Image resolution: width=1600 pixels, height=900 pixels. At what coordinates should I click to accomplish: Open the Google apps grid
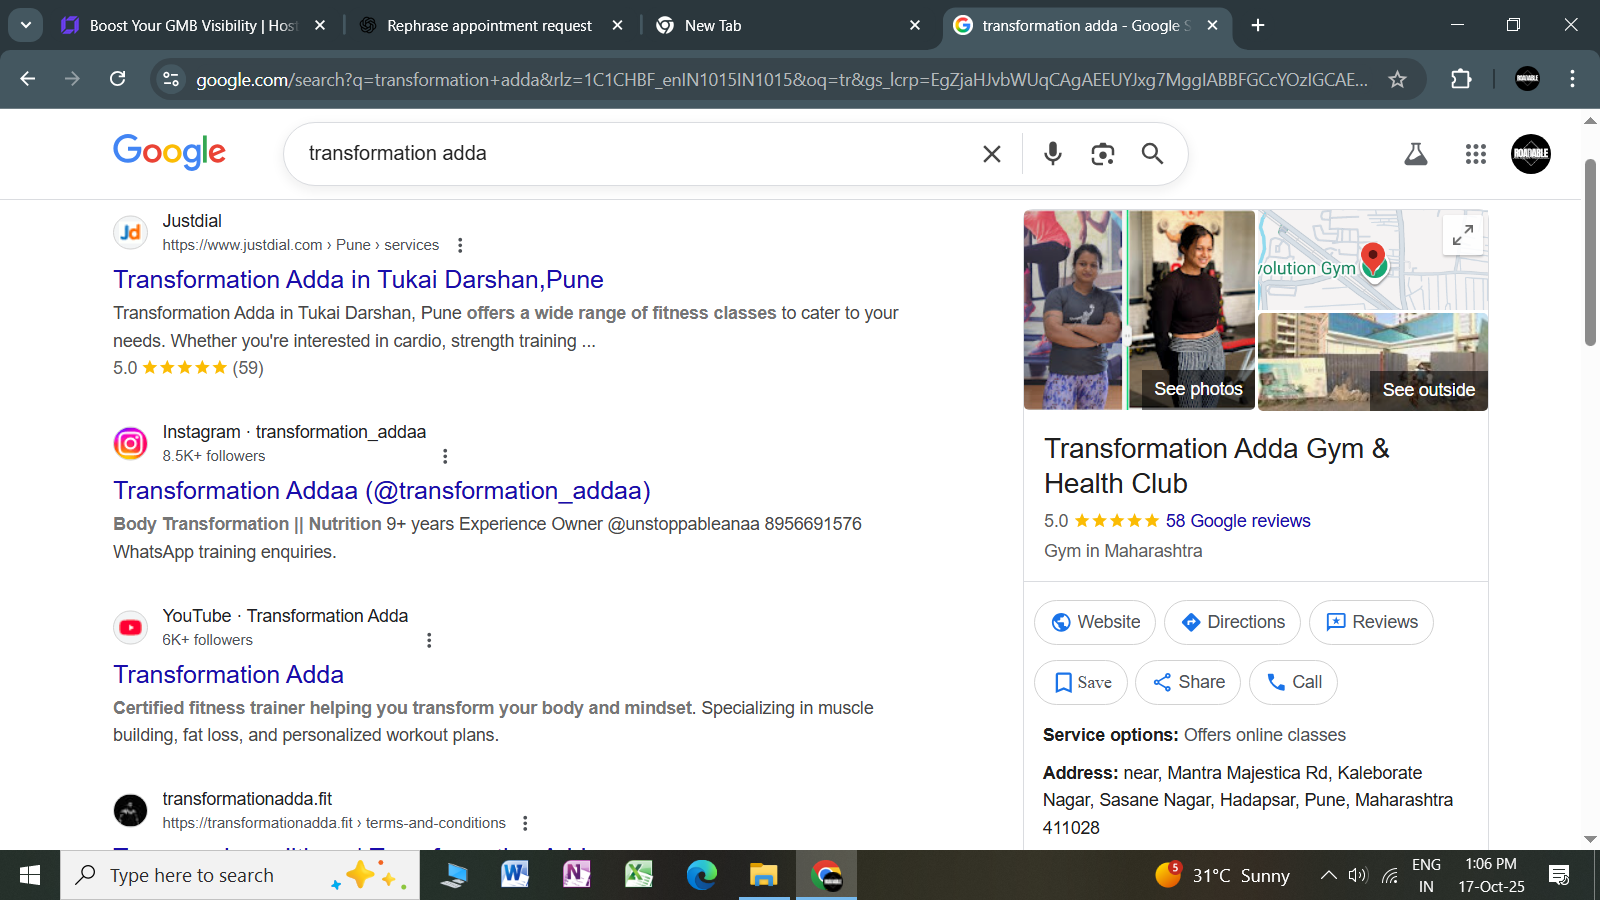pos(1475,154)
